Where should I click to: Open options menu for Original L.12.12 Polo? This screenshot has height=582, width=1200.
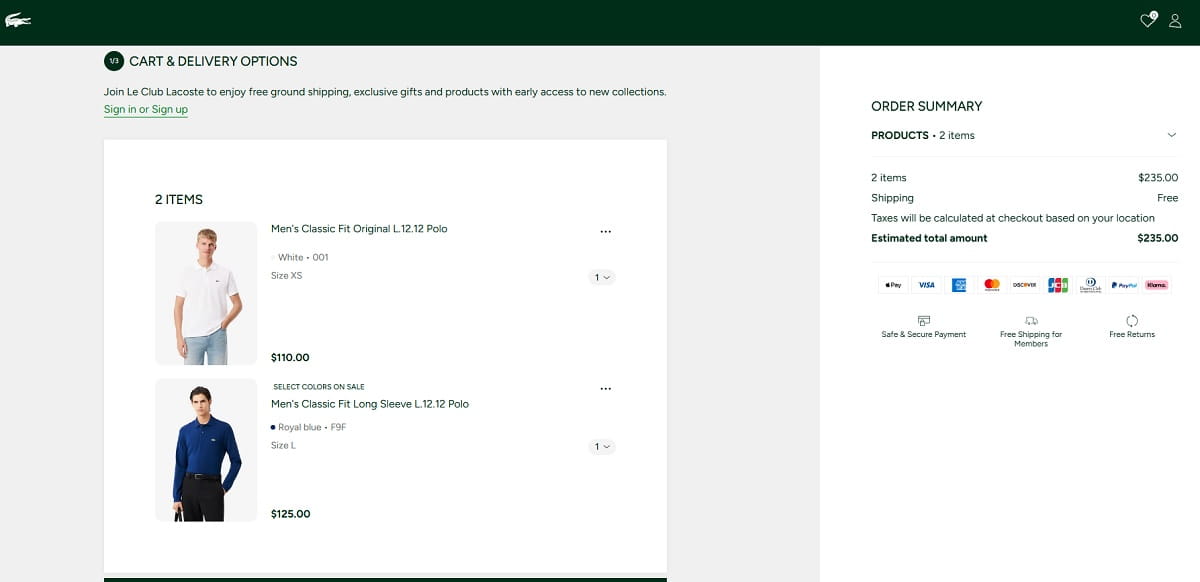coord(605,231)
